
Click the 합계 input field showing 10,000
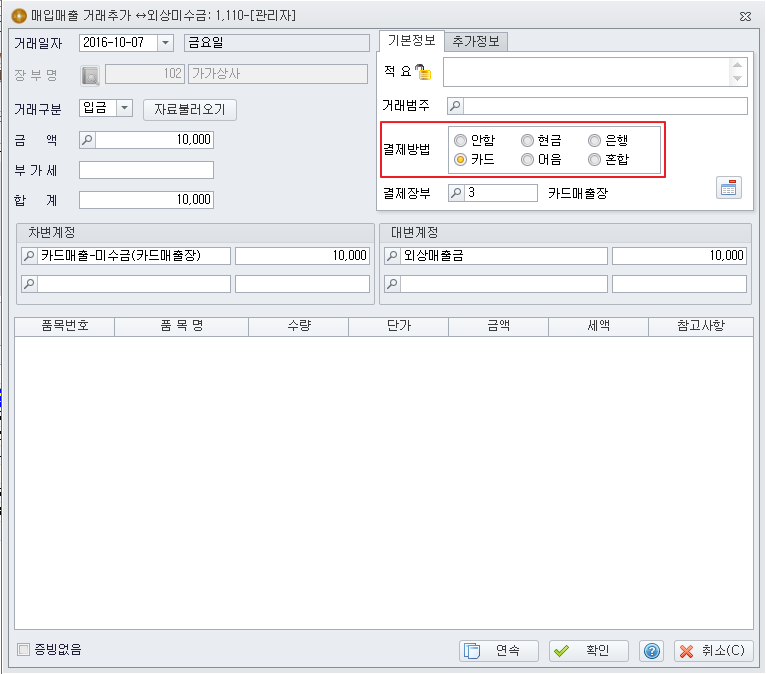[x=147, y=200]
